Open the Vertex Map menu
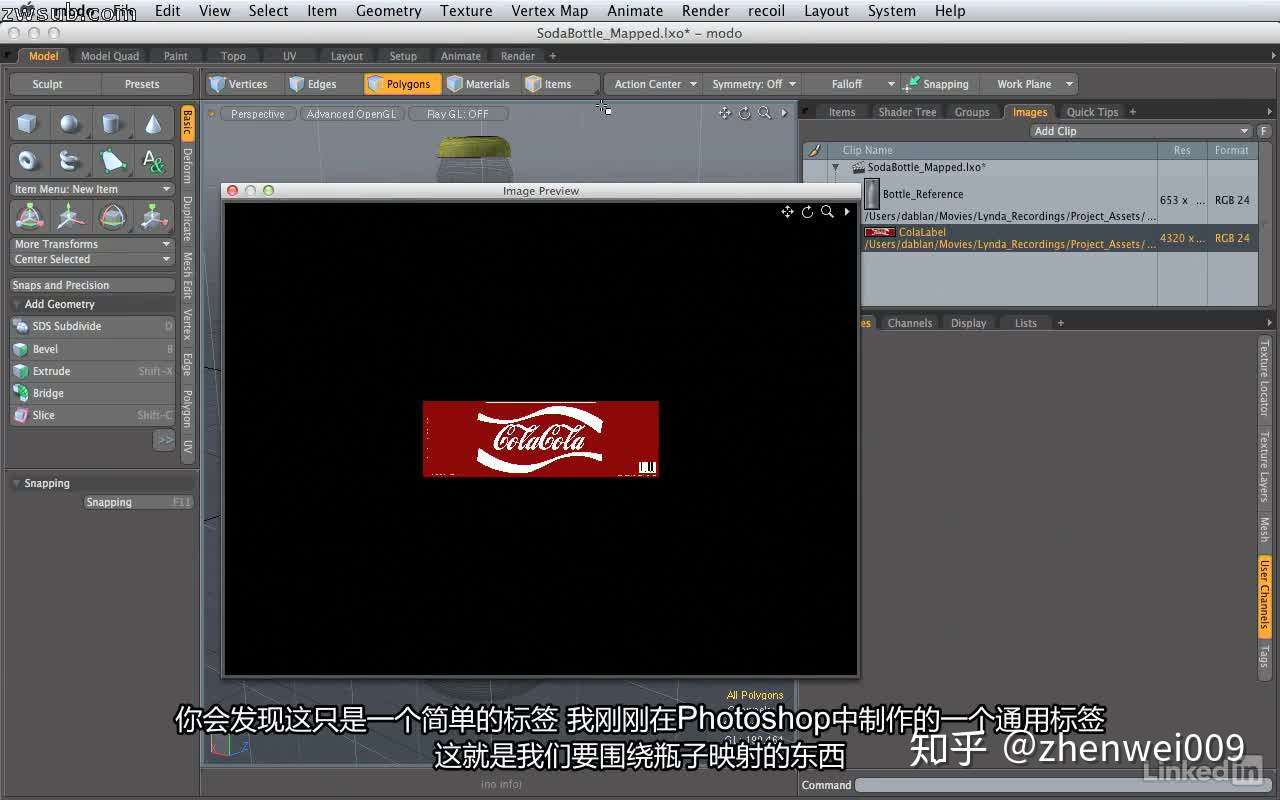Viewport: 1280px width, 800px height. (x=549, y=11)
